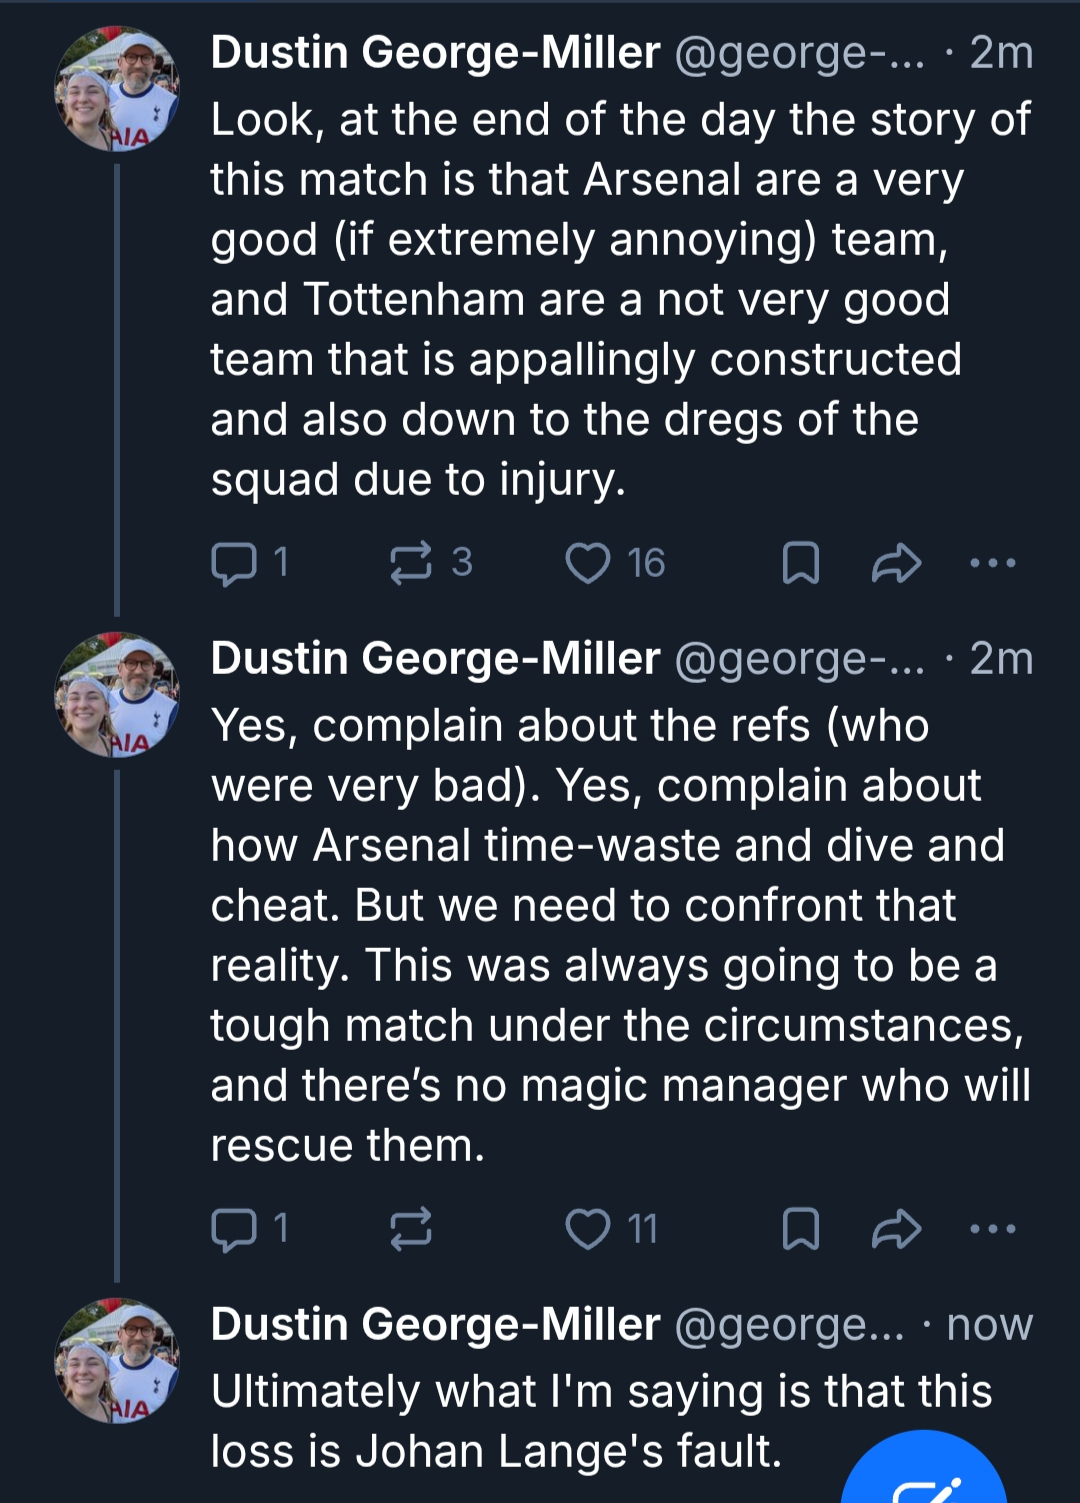Reply to the post about refs
The width and height of the screenshot is (1080, 1503).
click(x=234, y=1229)
